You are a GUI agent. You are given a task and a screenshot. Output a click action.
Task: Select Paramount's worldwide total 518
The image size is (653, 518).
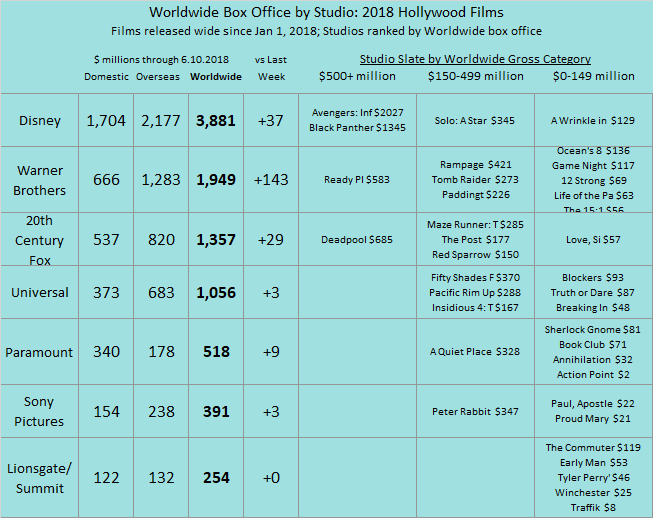coord(216,352)
